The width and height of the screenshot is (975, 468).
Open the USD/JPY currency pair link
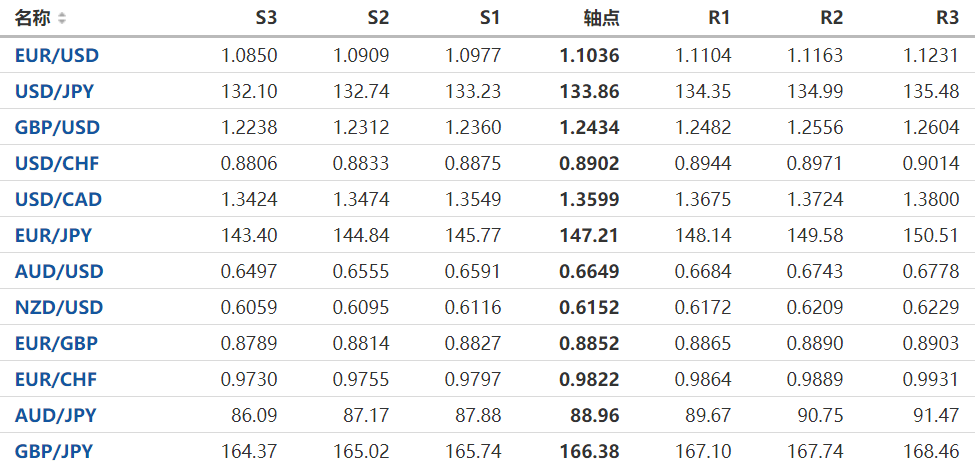(x=54, y=92)
